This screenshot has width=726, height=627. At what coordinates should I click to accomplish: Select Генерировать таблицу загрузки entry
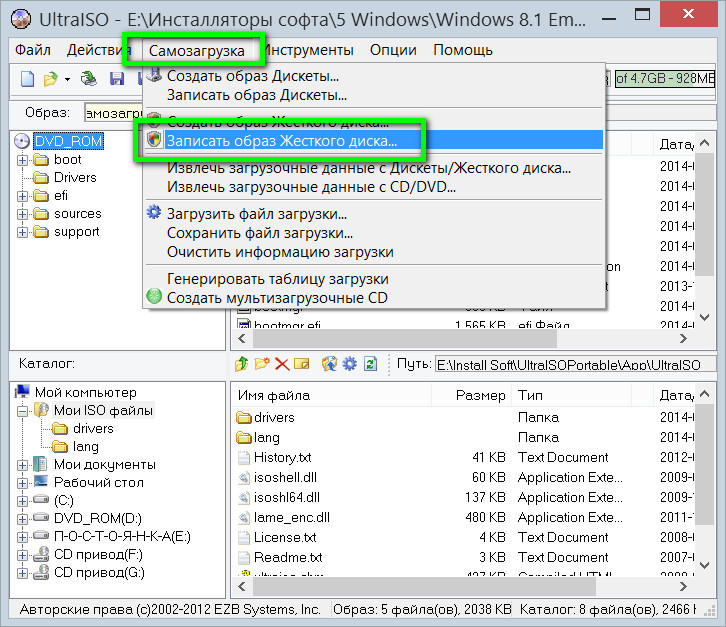point(374,279)
